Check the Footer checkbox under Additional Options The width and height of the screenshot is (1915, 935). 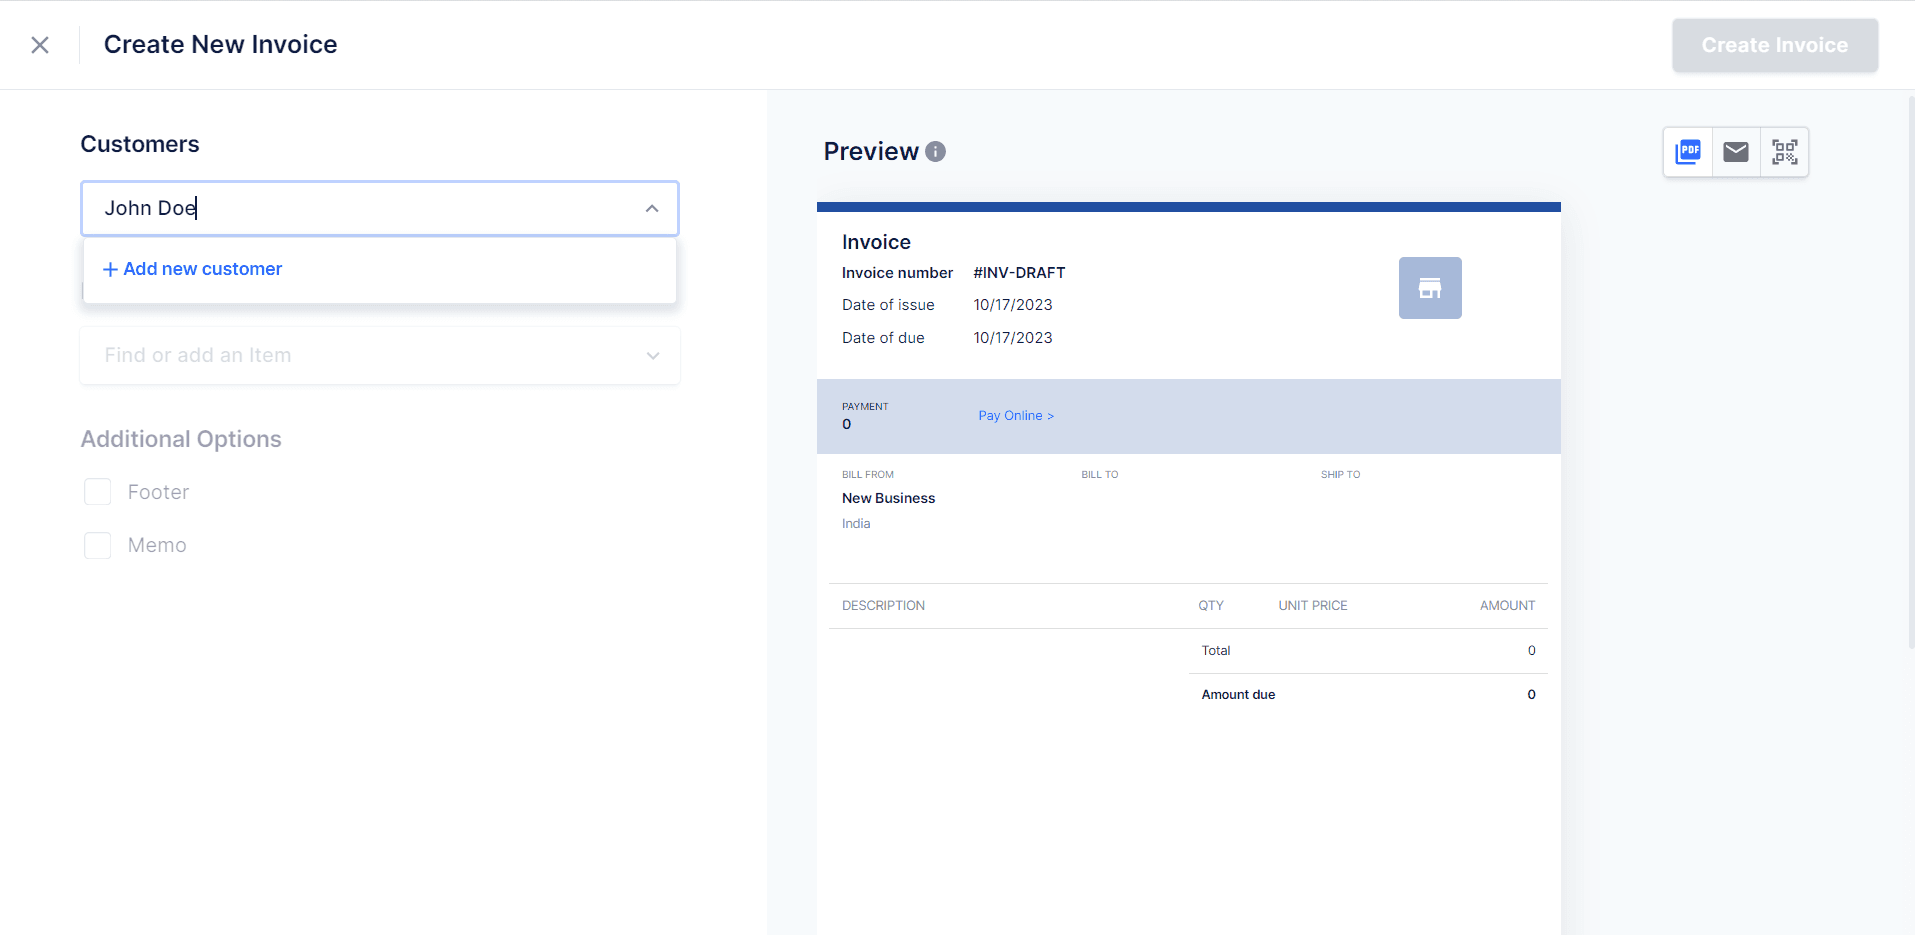(97, 491)
